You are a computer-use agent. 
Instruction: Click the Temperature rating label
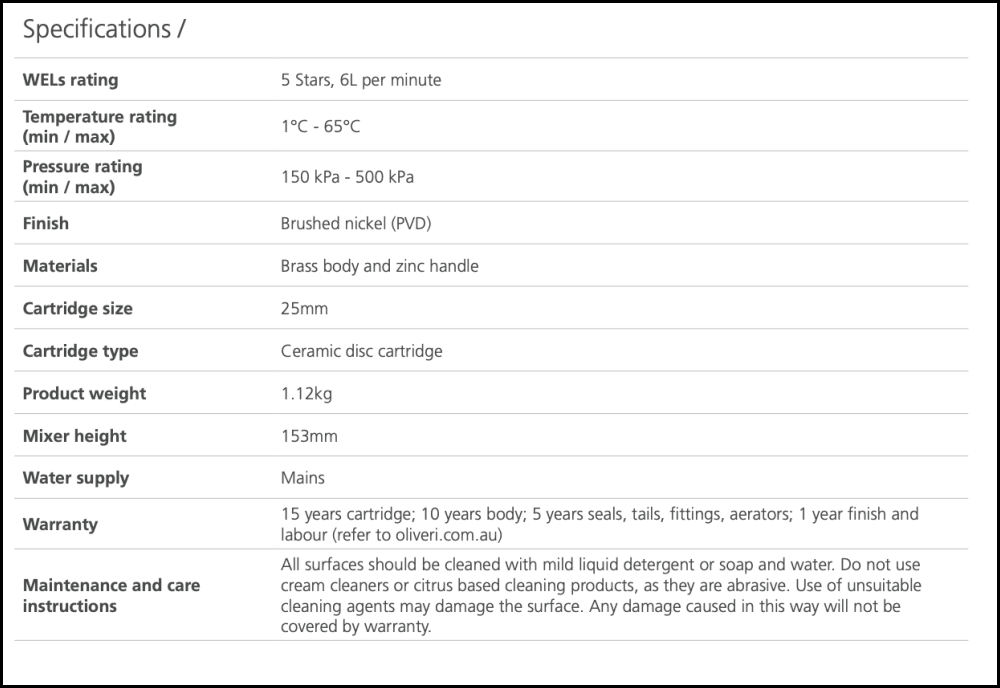pos(99,127)
